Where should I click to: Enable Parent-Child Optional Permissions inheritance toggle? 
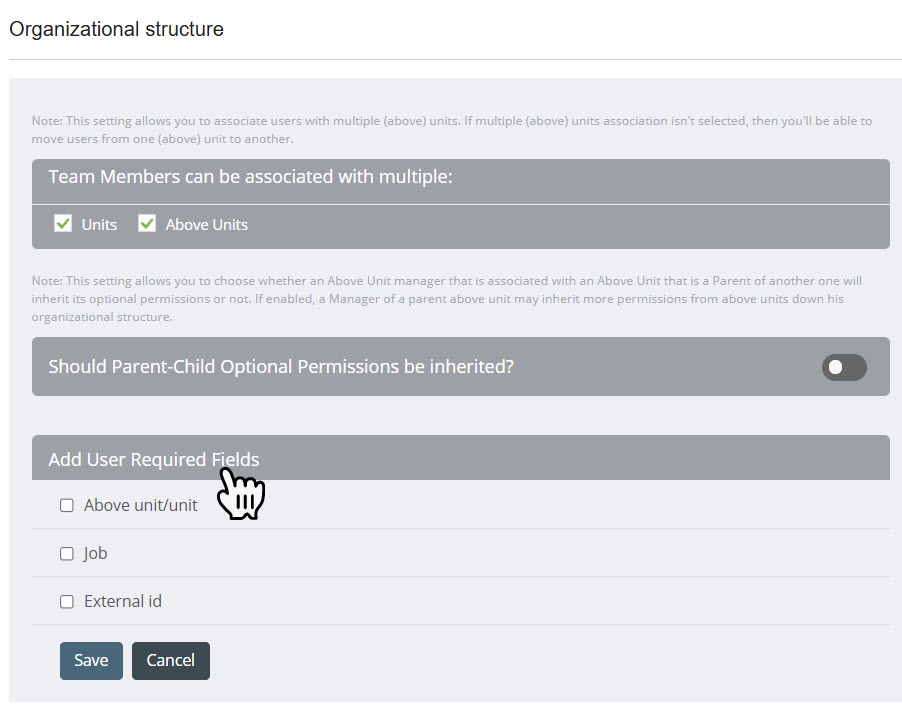pyautogui.click(x=844, y=367)
